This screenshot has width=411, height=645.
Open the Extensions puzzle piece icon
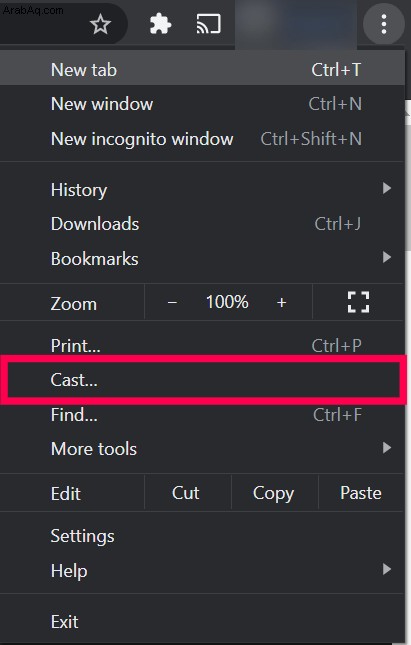[160, 24]
